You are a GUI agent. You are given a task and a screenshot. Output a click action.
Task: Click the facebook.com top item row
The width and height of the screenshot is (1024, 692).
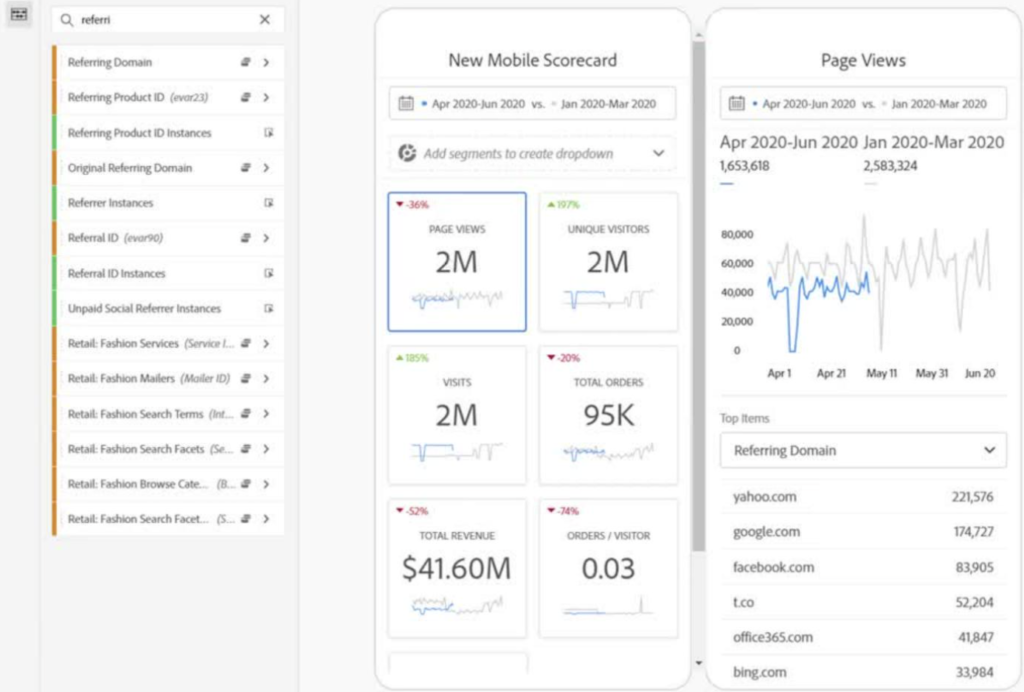click(x=863, y=567)
